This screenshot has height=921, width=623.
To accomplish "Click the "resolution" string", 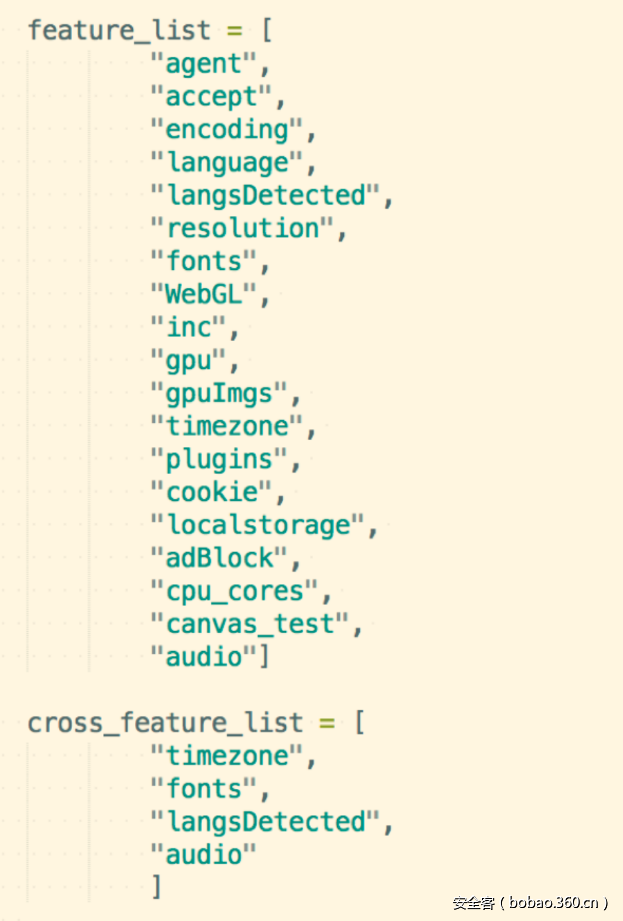I will pyautogui.click(x=241, y=228).
